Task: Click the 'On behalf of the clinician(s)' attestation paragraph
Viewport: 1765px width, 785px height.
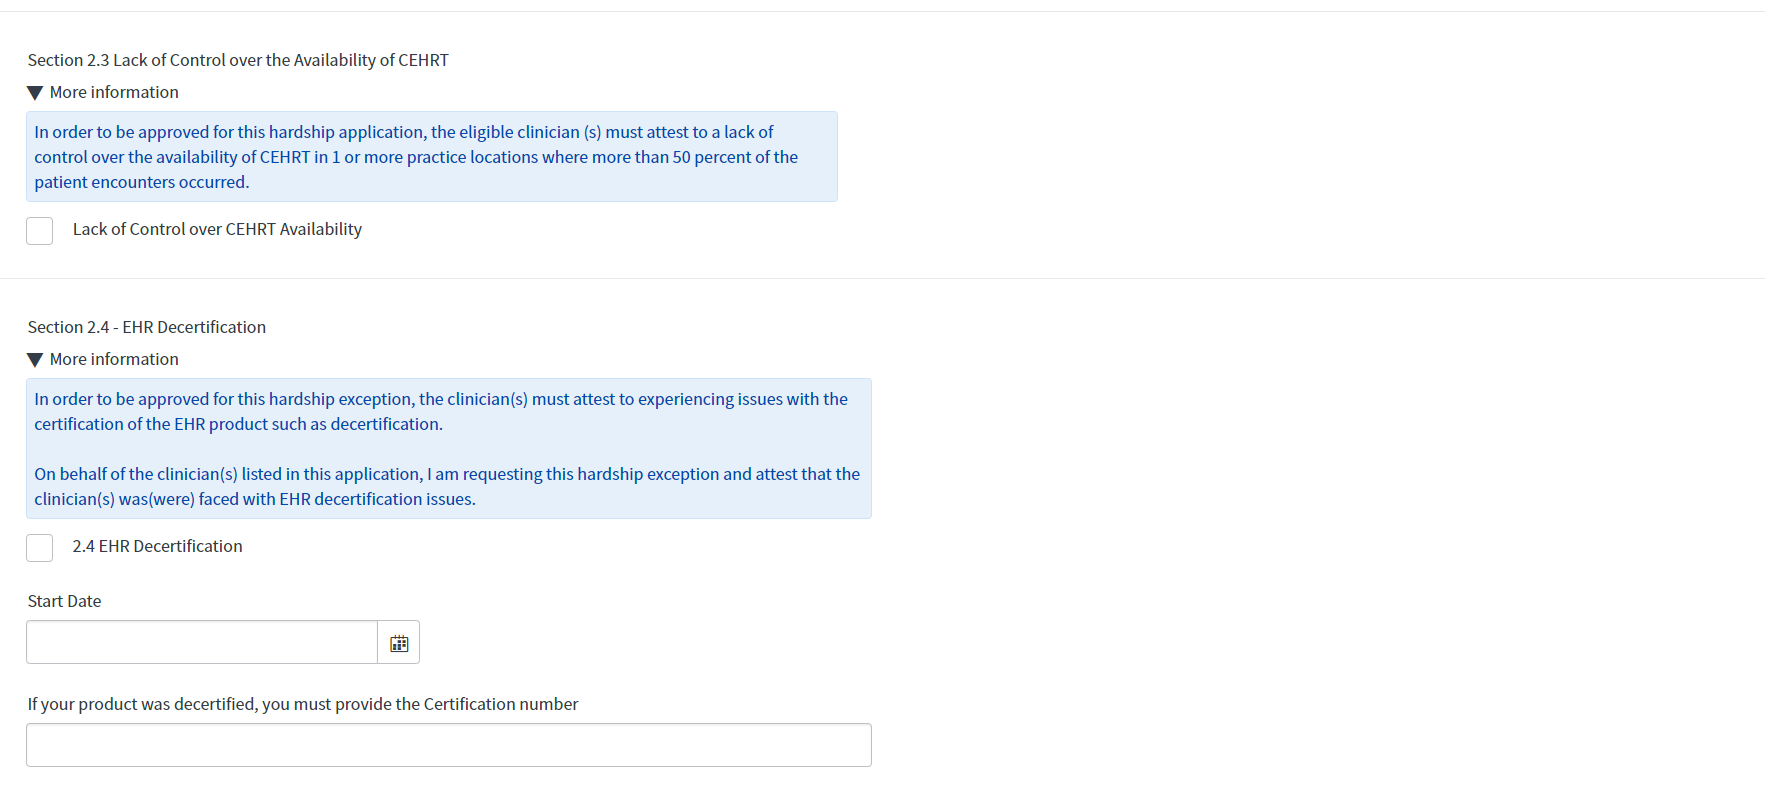Action: tap(446, 486)
